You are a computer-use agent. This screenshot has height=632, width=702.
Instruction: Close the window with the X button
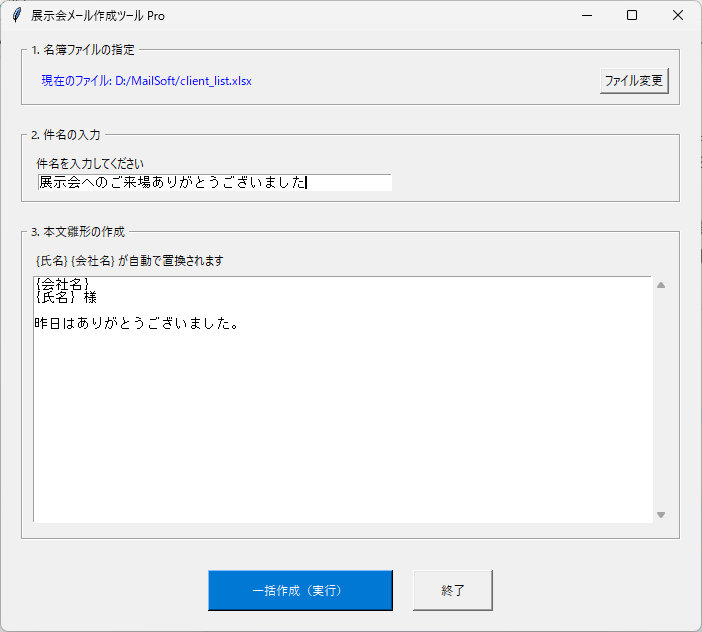[x=678, y=15]
